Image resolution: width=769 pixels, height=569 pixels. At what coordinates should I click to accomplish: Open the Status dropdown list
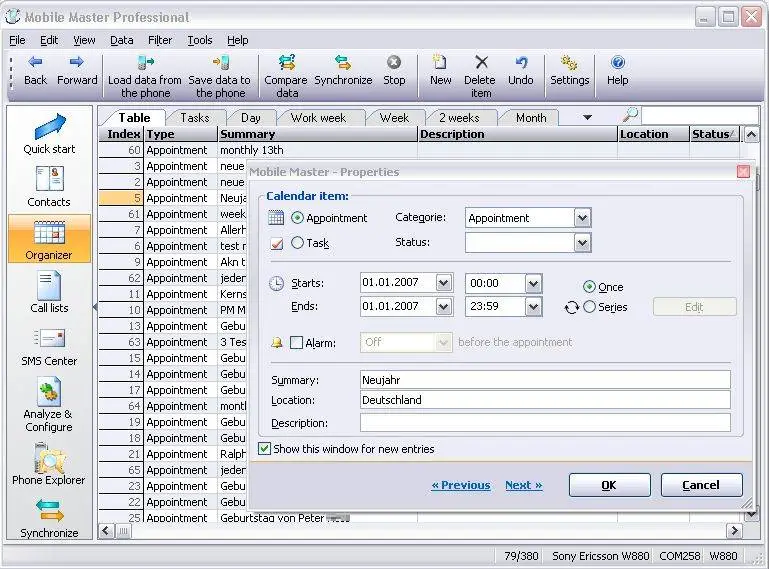[x=582, y=243]
